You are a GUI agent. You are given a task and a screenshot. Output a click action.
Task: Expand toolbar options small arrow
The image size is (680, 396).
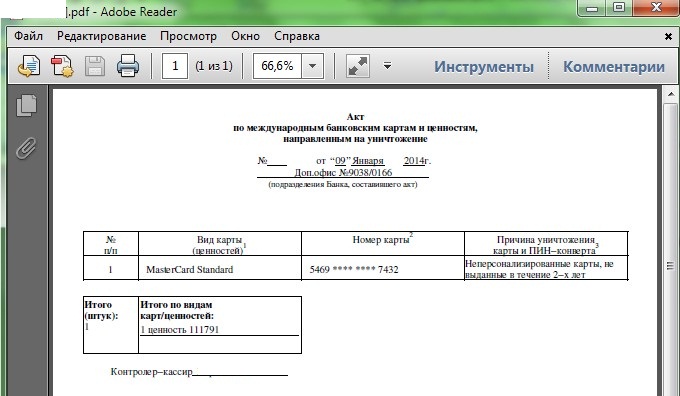(x=388, y=65)
